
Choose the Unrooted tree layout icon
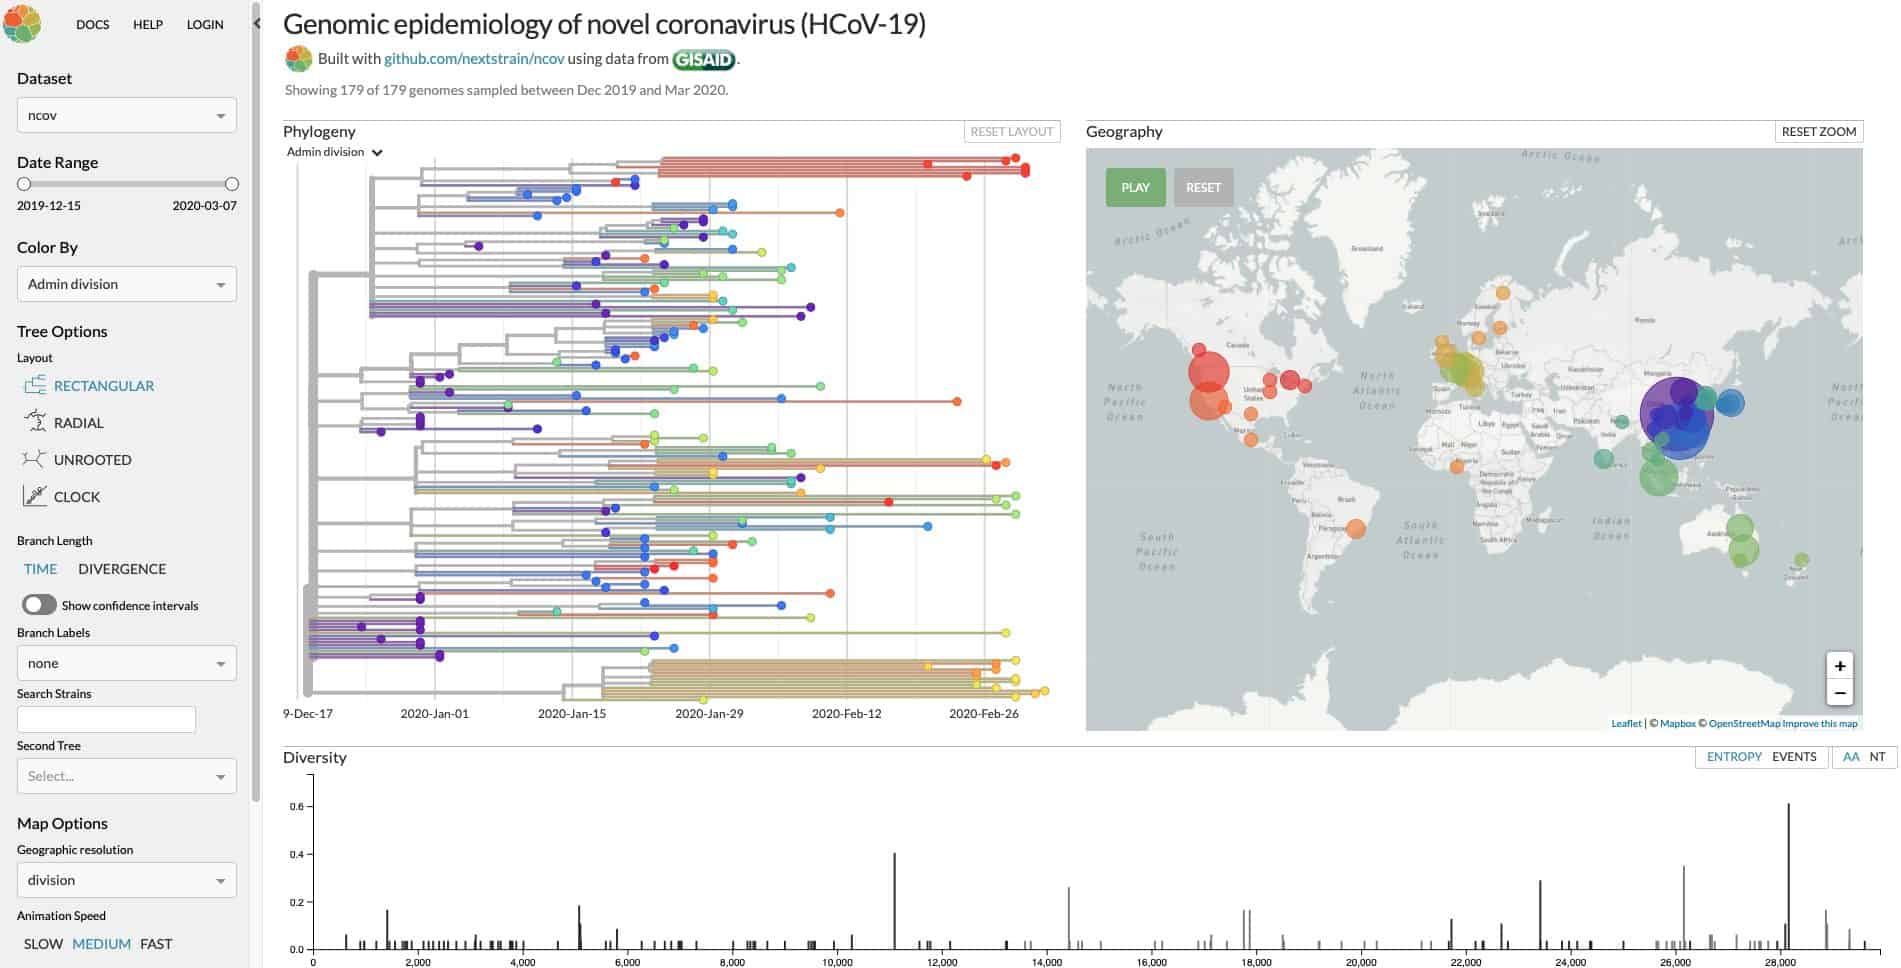pos(35,459)
